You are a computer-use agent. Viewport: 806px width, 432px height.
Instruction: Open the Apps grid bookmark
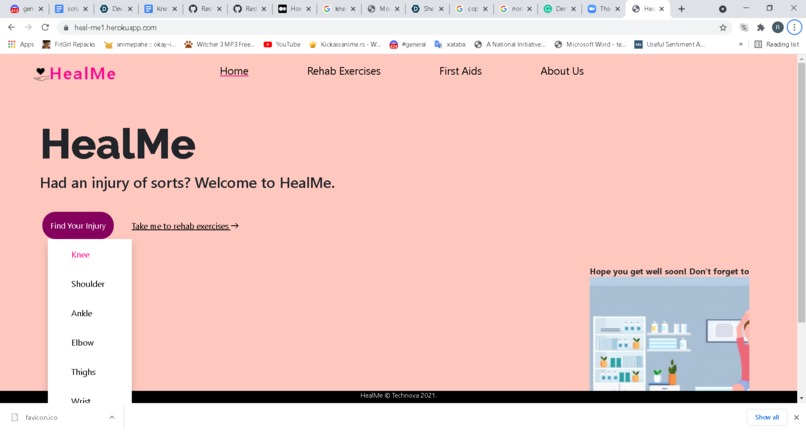21,45
